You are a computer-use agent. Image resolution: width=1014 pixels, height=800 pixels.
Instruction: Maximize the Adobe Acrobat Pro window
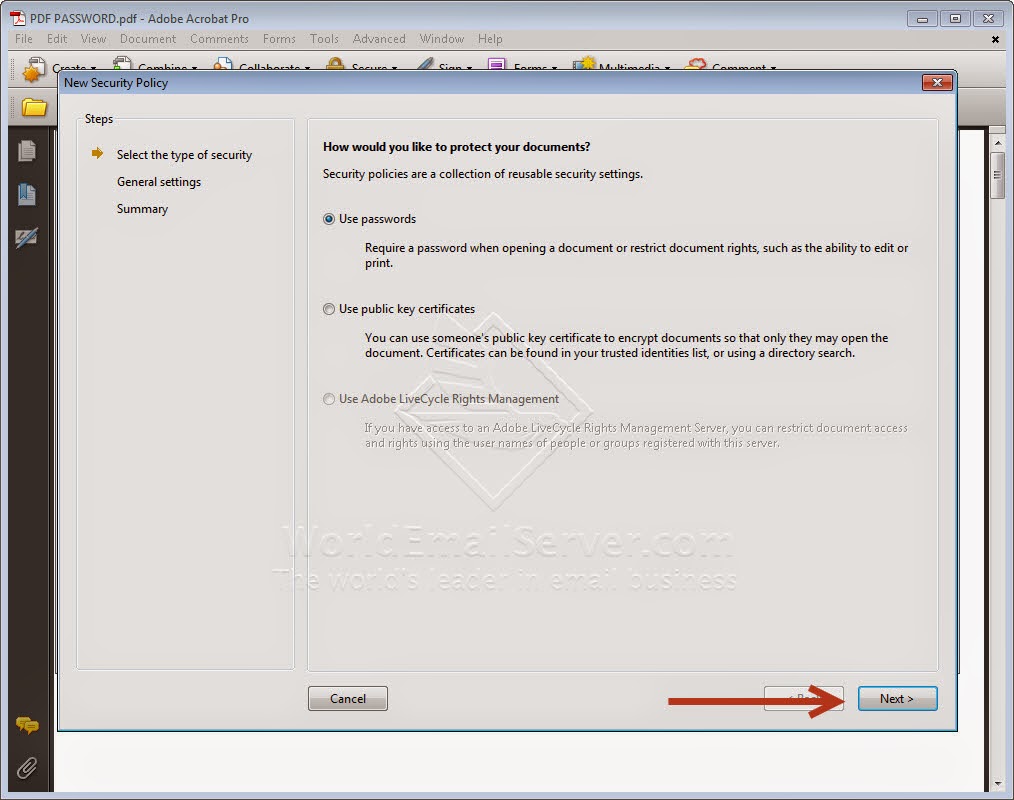click(x=955, y=19)
